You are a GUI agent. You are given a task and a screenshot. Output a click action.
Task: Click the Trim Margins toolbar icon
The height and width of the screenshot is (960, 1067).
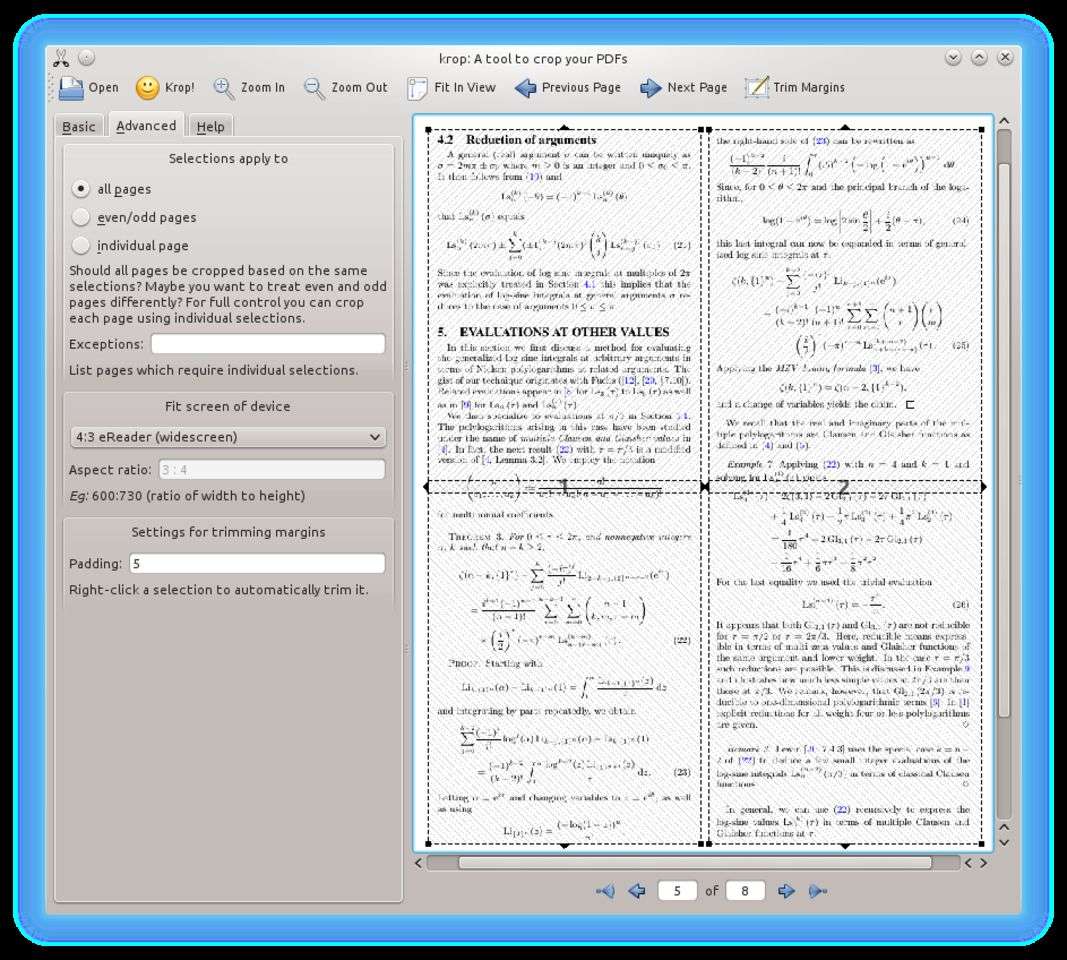coord(757,88)
